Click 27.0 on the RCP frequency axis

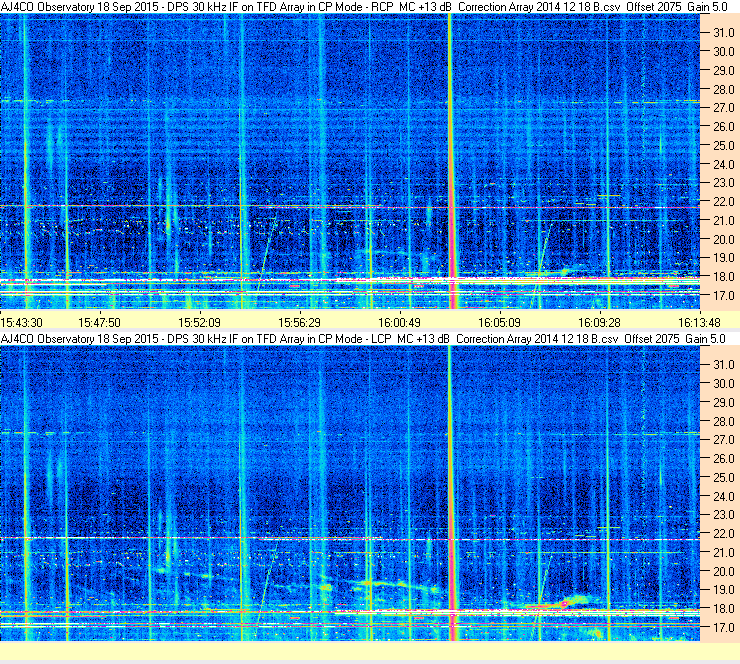(723, 108)
